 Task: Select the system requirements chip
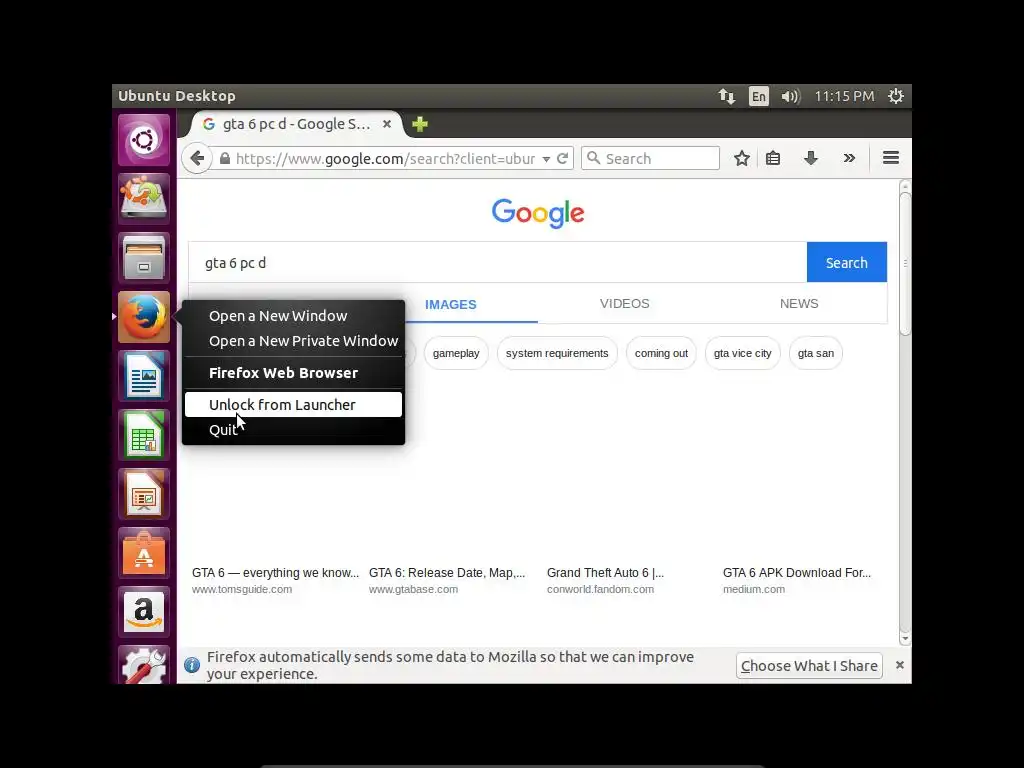point(557,353)
